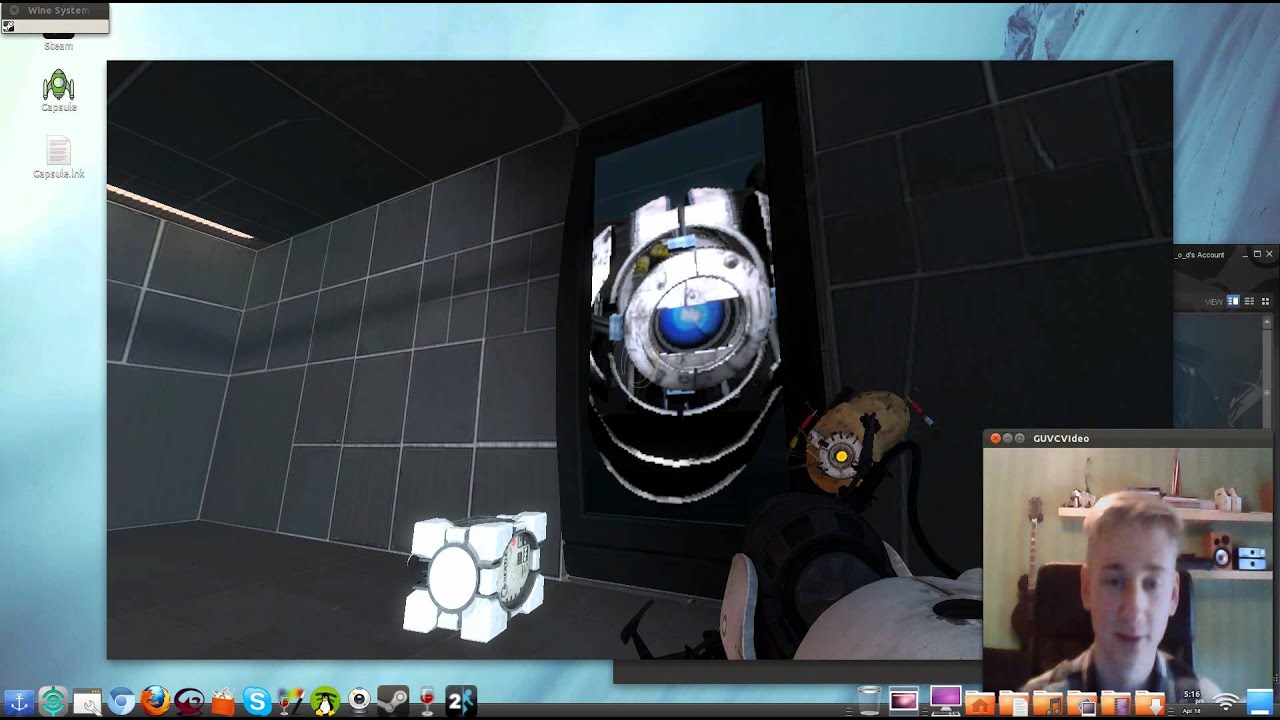This screenshot has height=720, width=1280.
Task: Minimize the Steam window
Action: click(x=1245, y=254)
